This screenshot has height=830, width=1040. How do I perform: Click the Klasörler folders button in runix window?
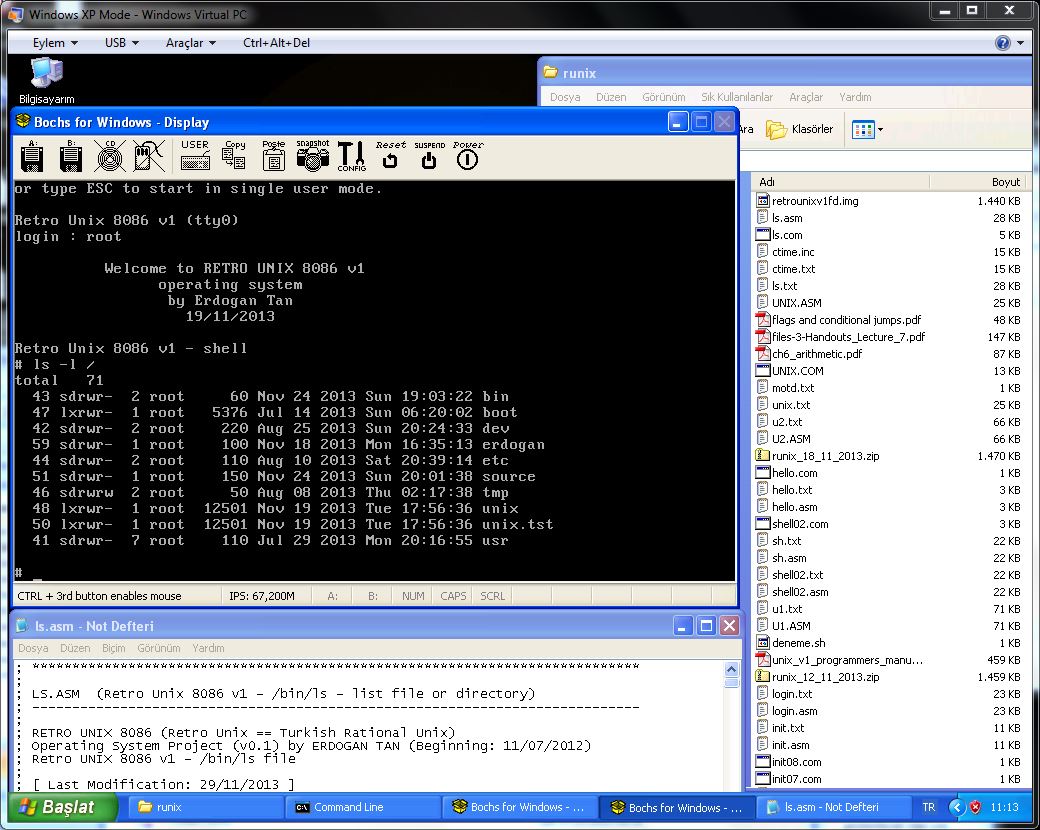(x=799, y=129)
